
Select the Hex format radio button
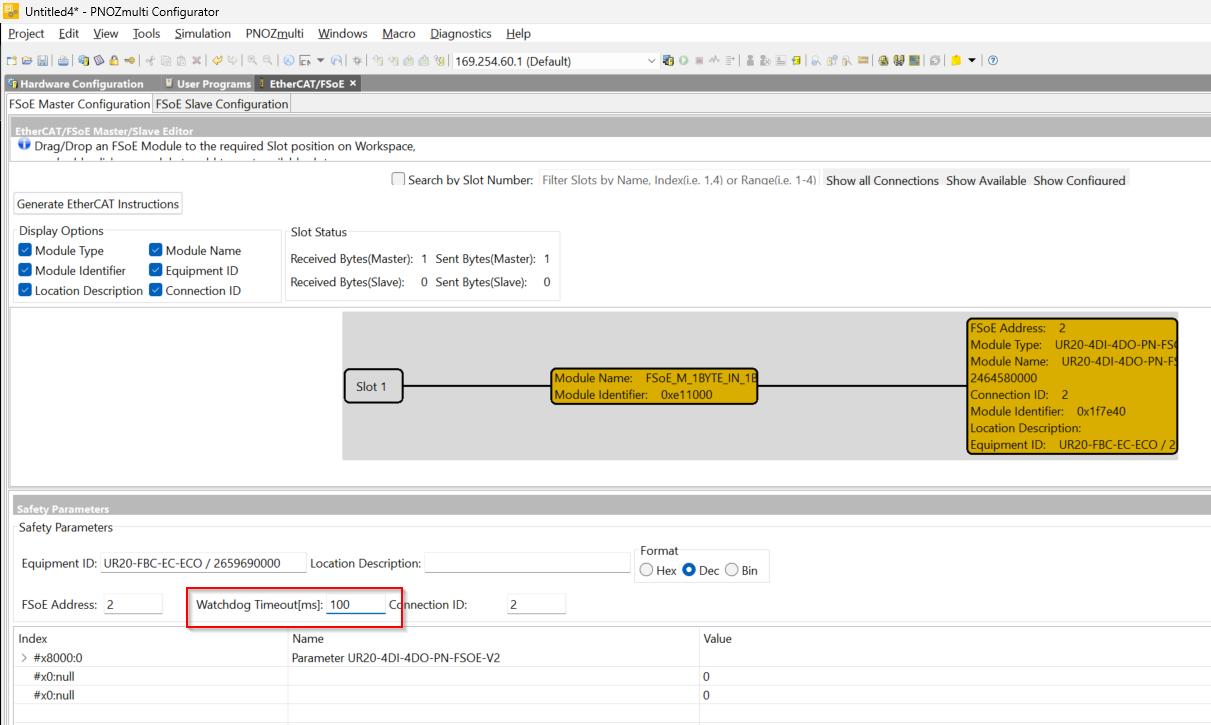[646, 570]
